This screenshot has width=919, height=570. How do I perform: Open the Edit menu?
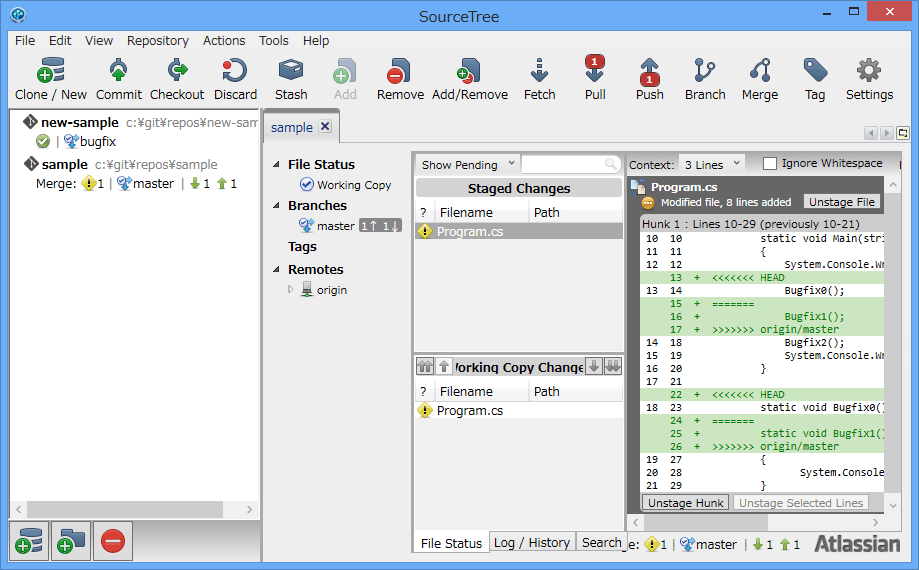pyautogui.click(x=60, y=40)
